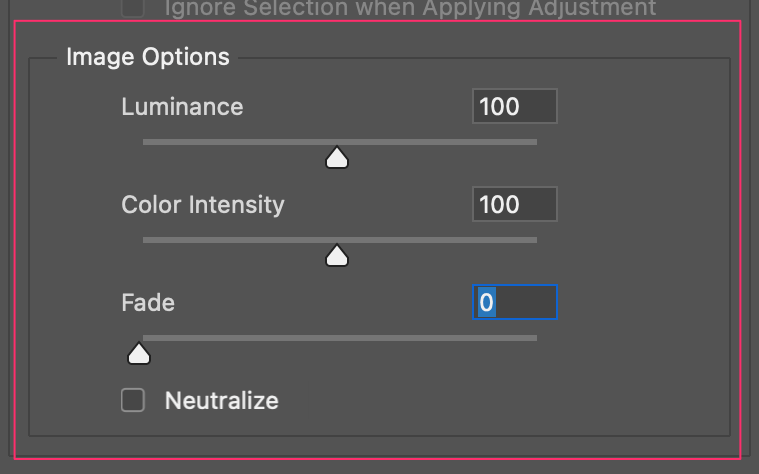
Task: Click the Fade label text
Action: point(148,302)
